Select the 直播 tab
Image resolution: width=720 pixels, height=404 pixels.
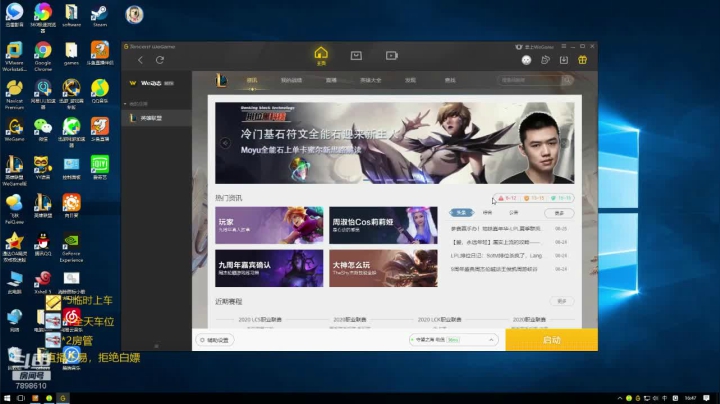[331, 80]
